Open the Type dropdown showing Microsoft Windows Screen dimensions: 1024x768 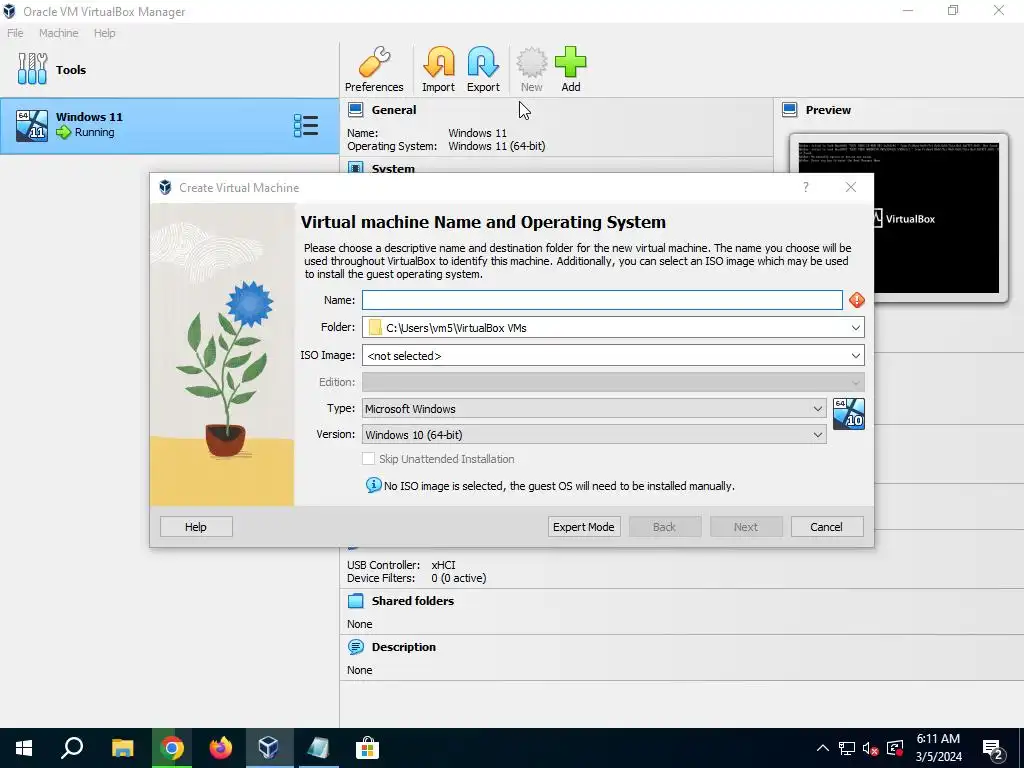pyautogui.click(x=594, y=408)
